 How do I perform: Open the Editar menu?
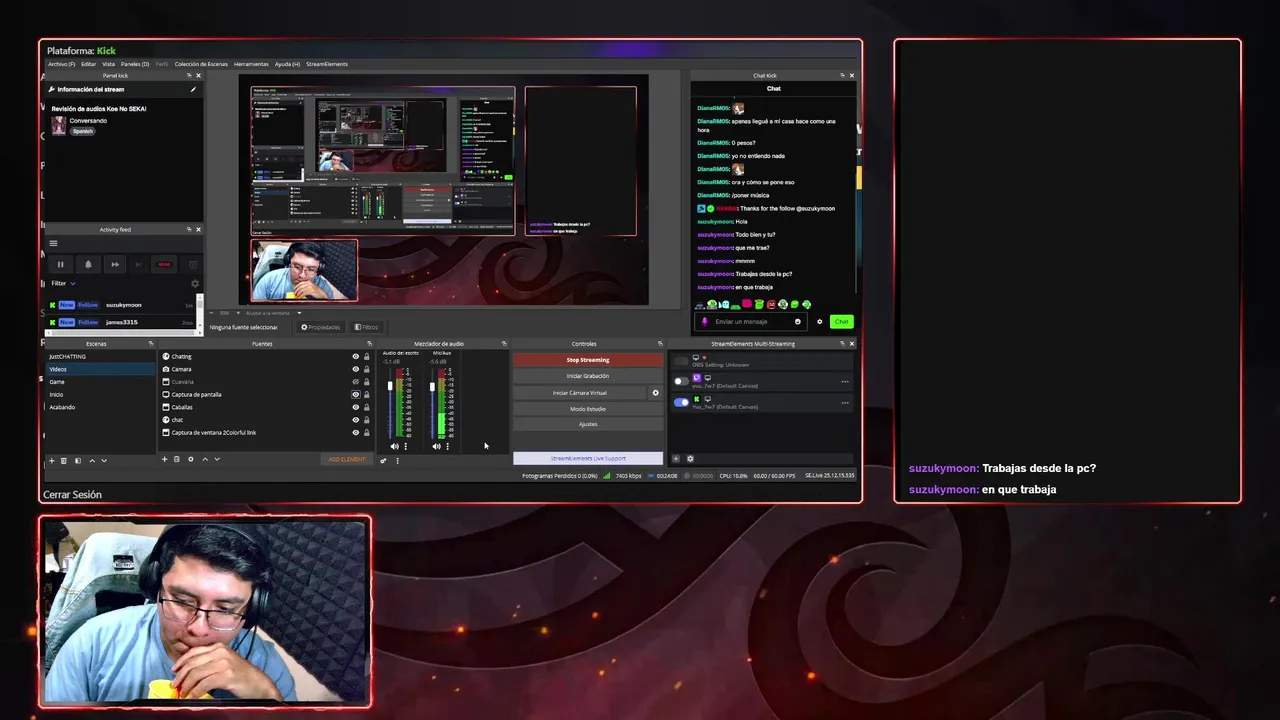[89, 64]
